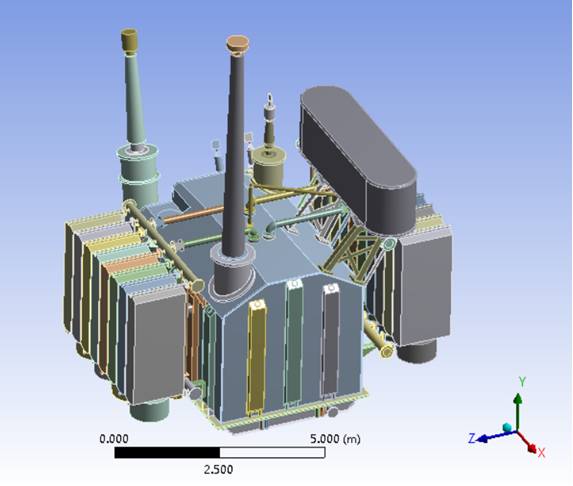Click the small olive turret behind center bushing

coord(269,166)
